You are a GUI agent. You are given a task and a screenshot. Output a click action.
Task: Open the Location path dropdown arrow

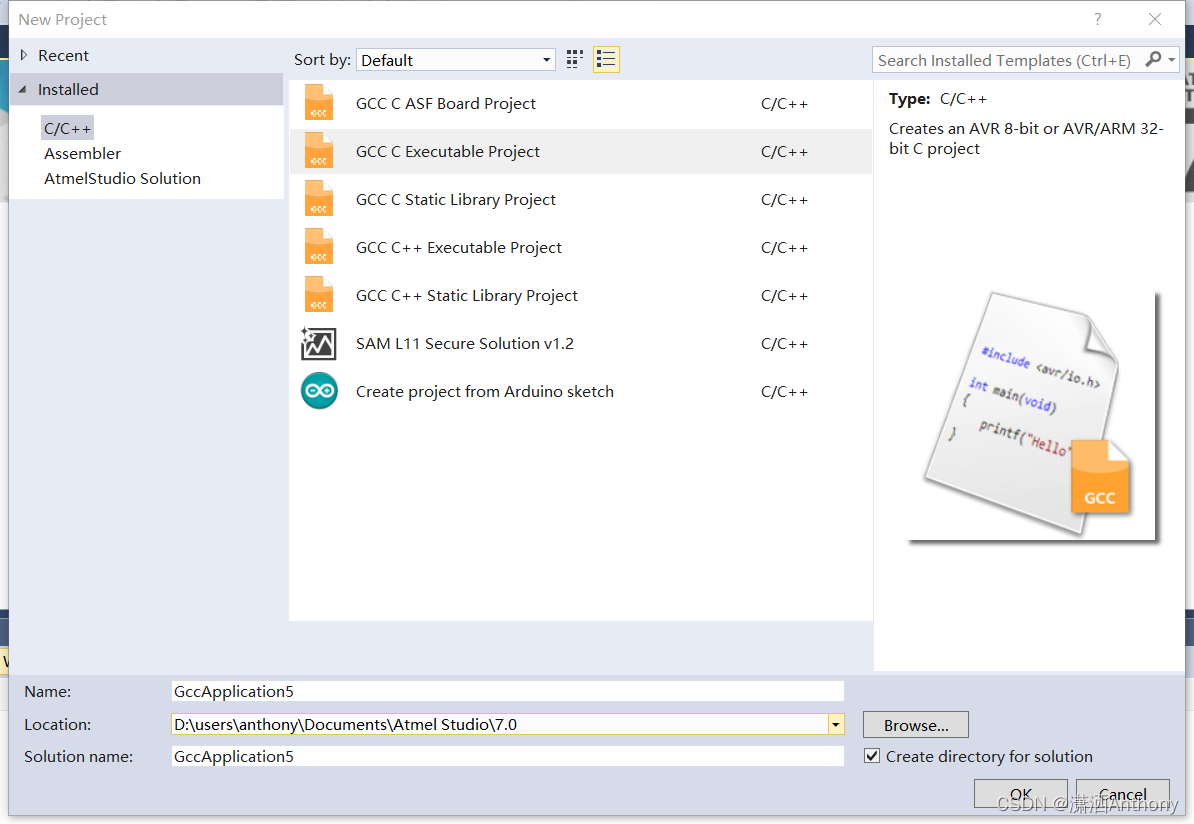coord(836,724)
